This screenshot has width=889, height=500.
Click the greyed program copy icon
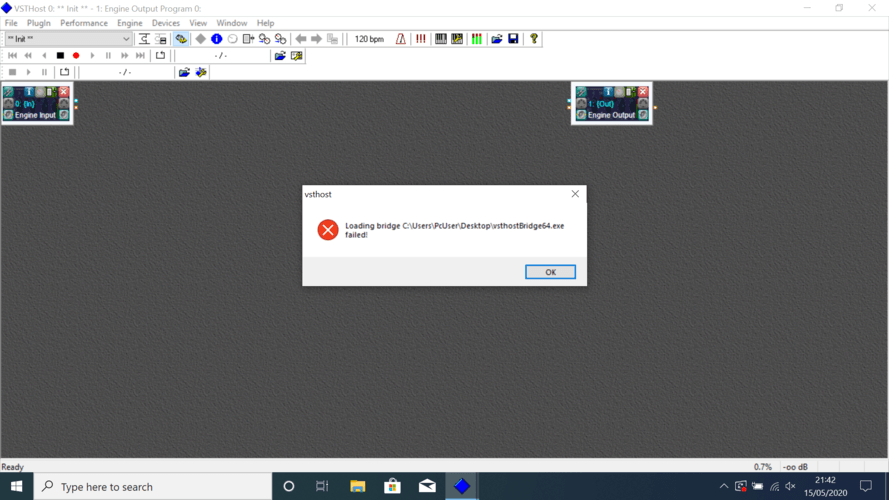tap(332, 39)
